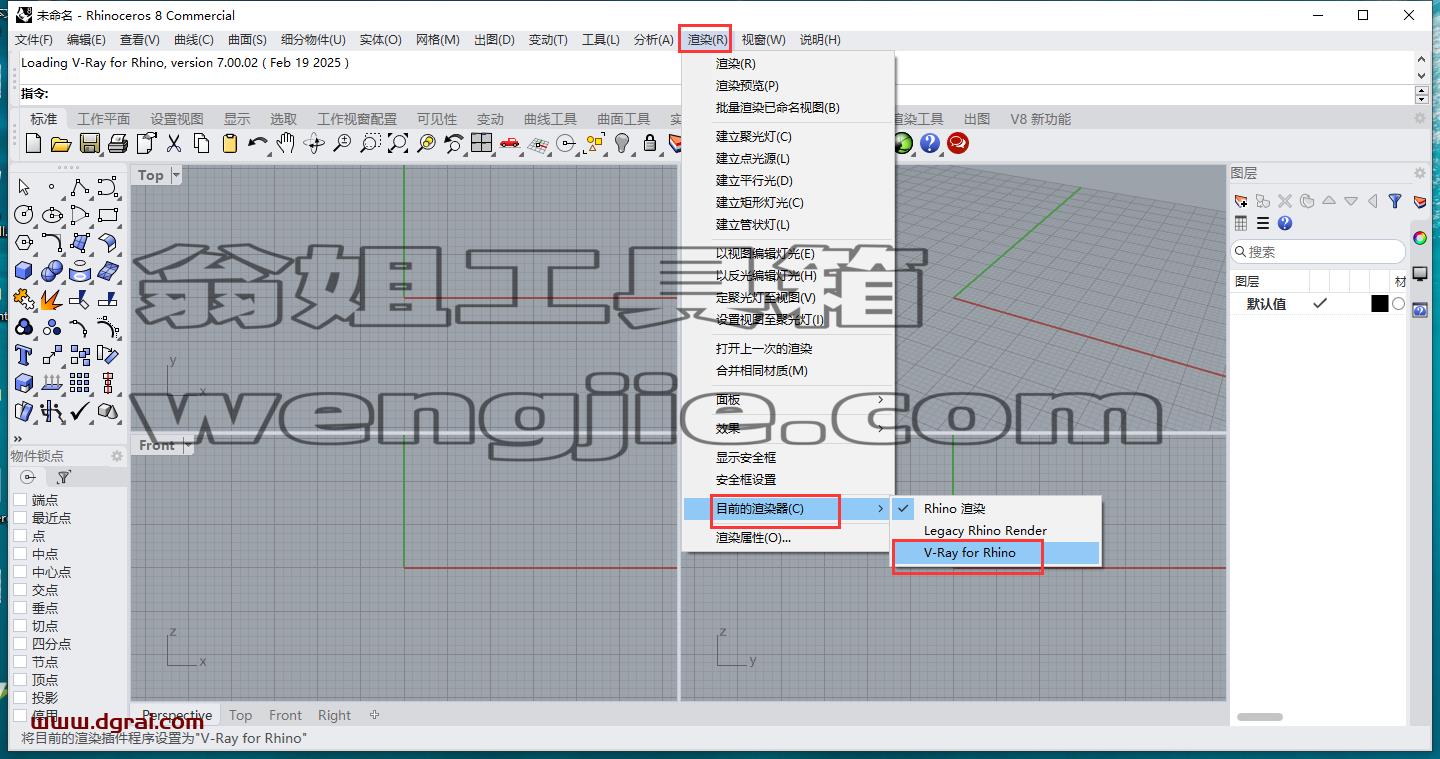
Task: Open the 目前的渲染器(C) submenu
Action: (x=788, y=509)
